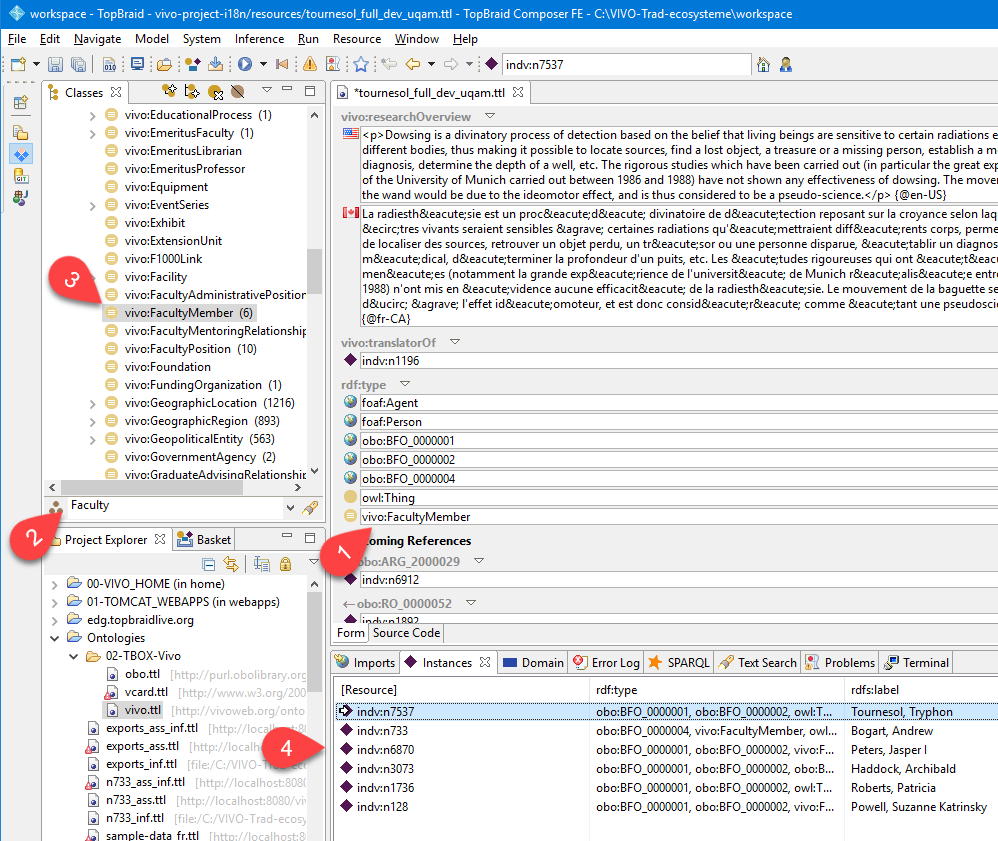Open the Run toolbar button dropdown arrow
The height and width of the screenshot is (841, 998).
click(x=263, y=64)
